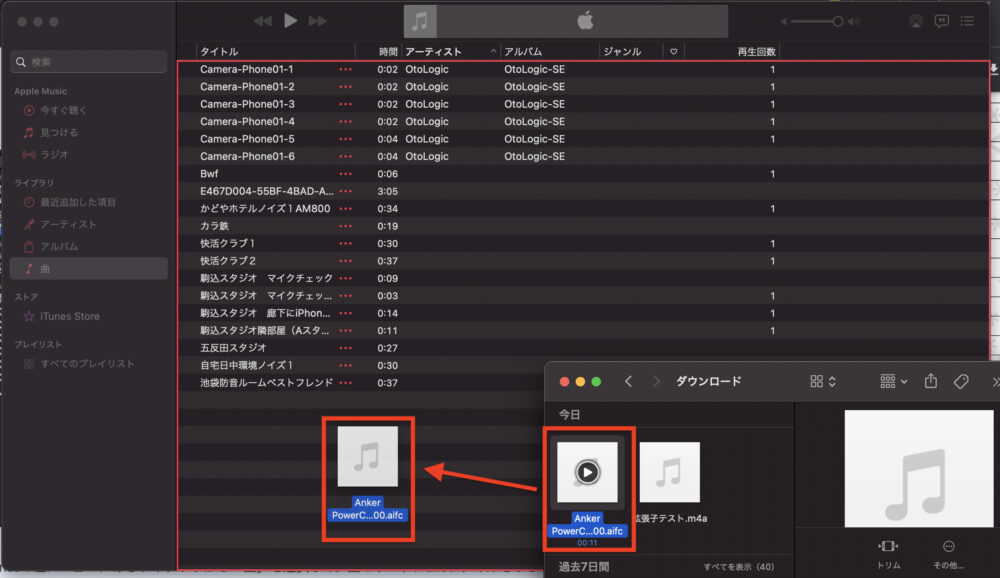Open アーティスト in the library sidebar
Screen dimensions: 1000x578
click(68, 225)
